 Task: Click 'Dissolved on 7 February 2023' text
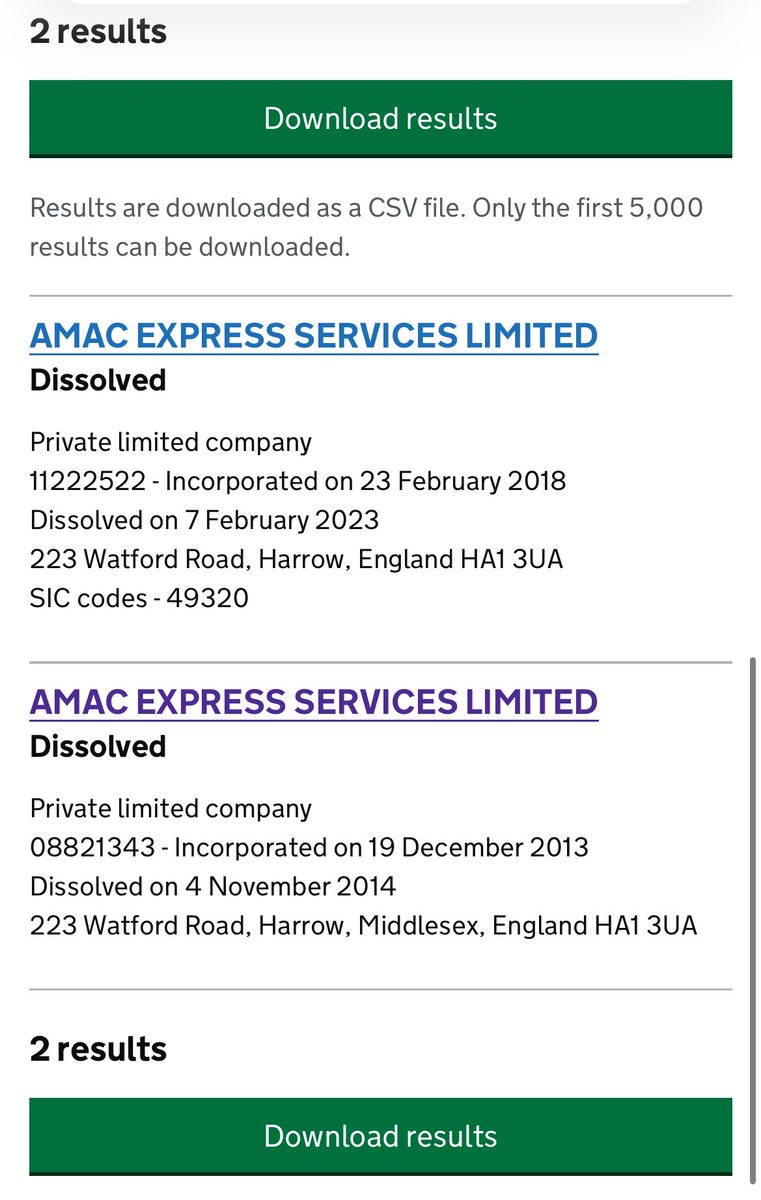205,520
